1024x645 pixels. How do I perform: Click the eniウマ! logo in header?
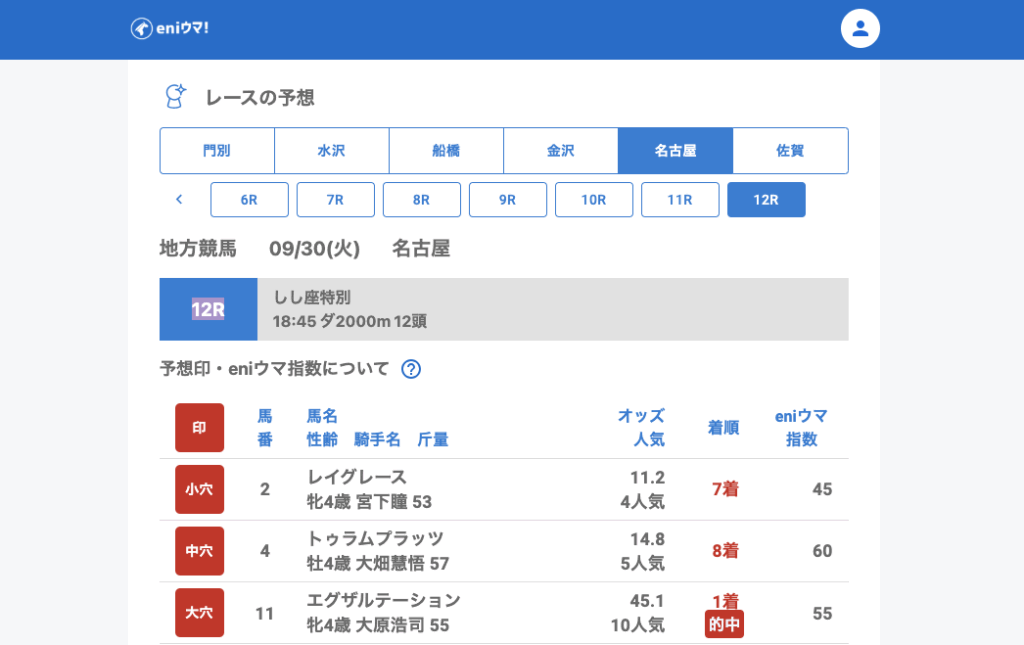coord(169,28)
